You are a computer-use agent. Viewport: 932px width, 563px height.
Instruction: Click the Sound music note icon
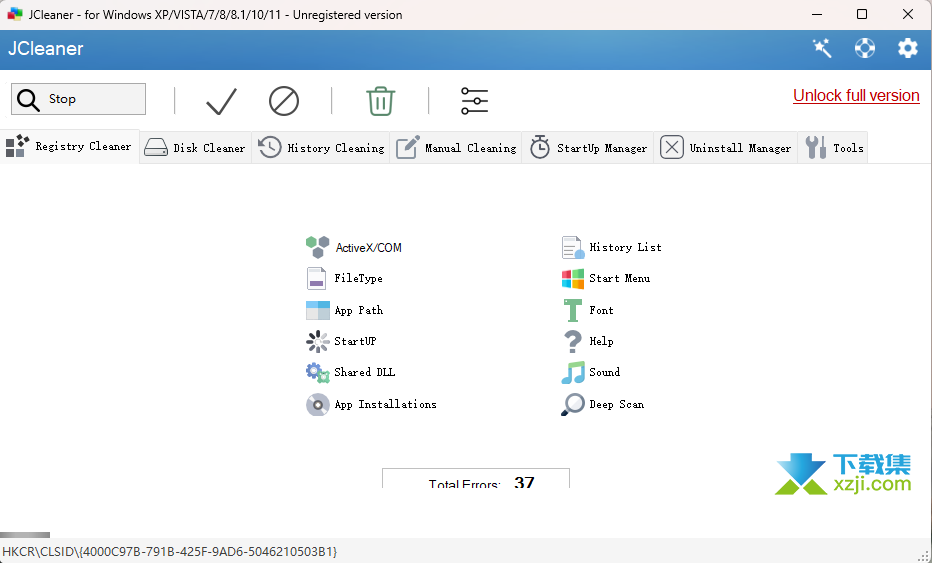click(573, 373)
